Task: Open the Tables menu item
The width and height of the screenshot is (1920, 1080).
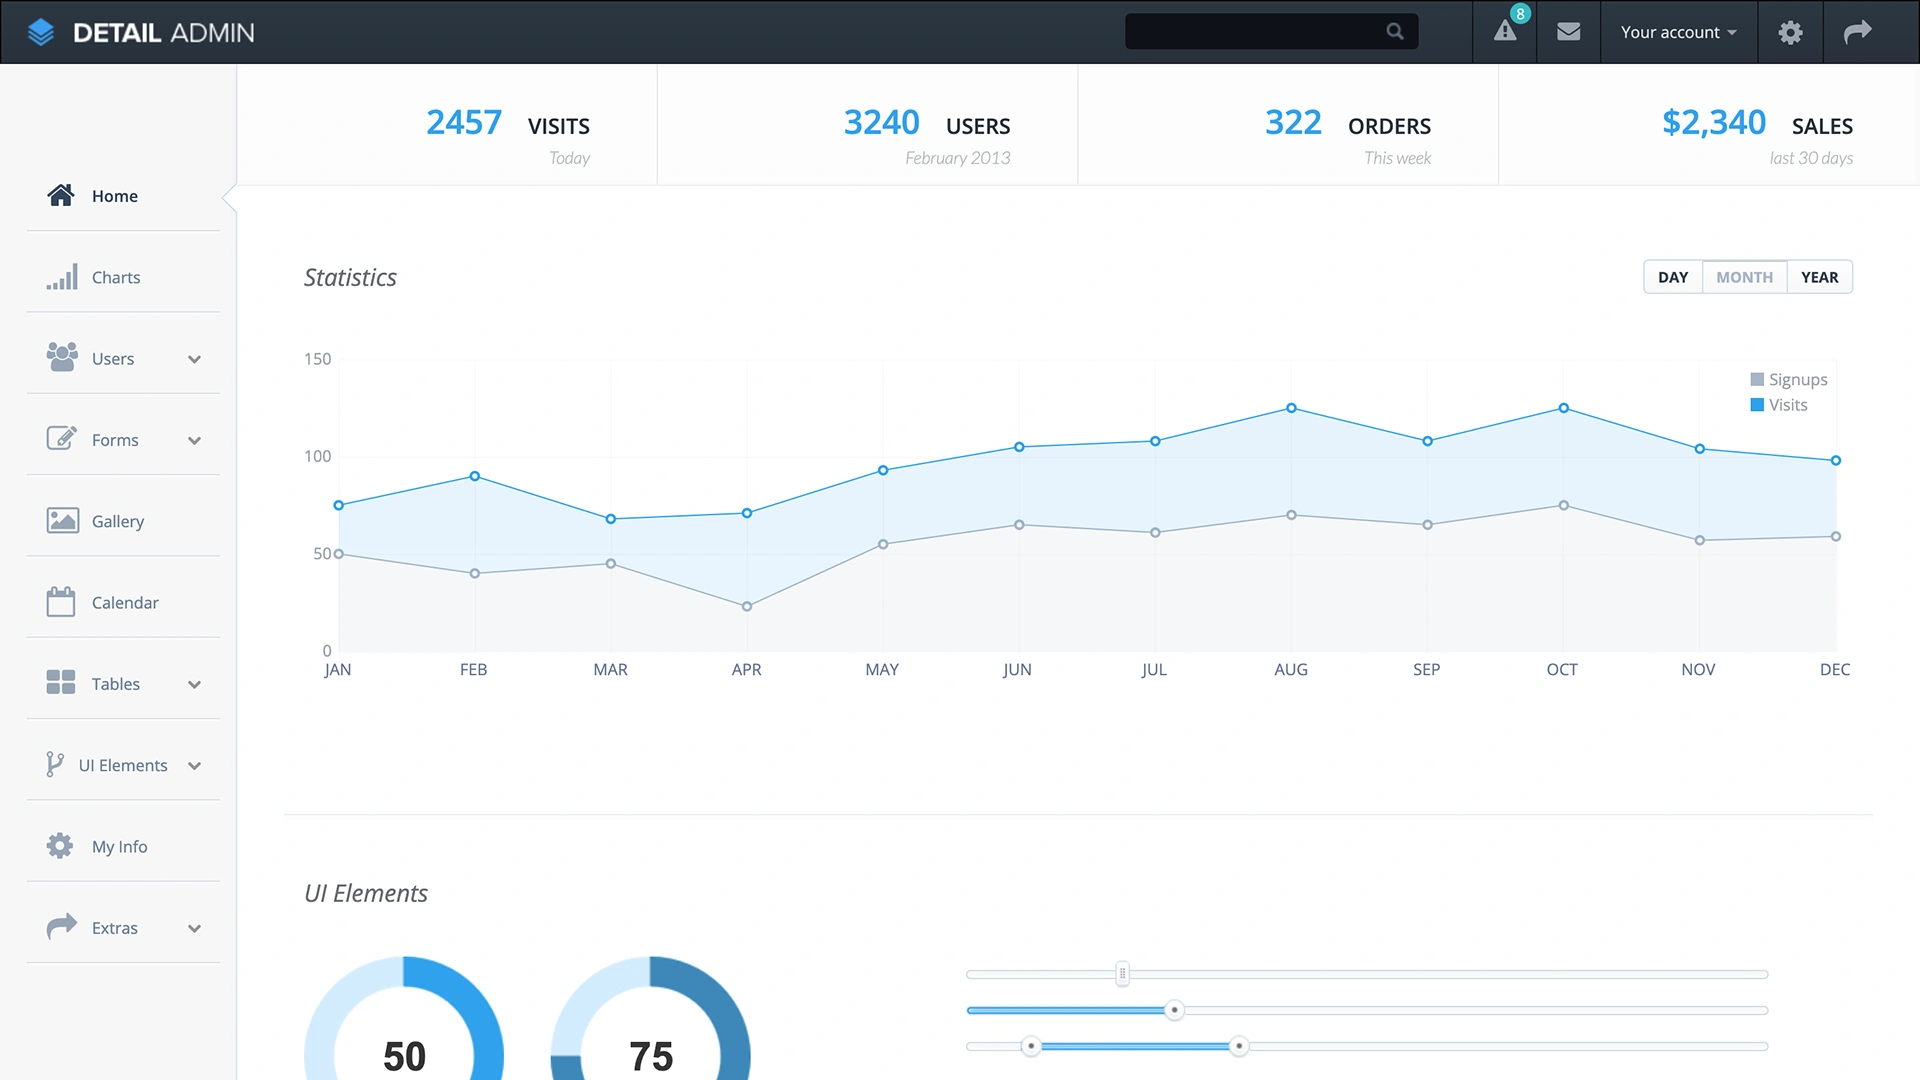Action: click(x=114, y=683)
